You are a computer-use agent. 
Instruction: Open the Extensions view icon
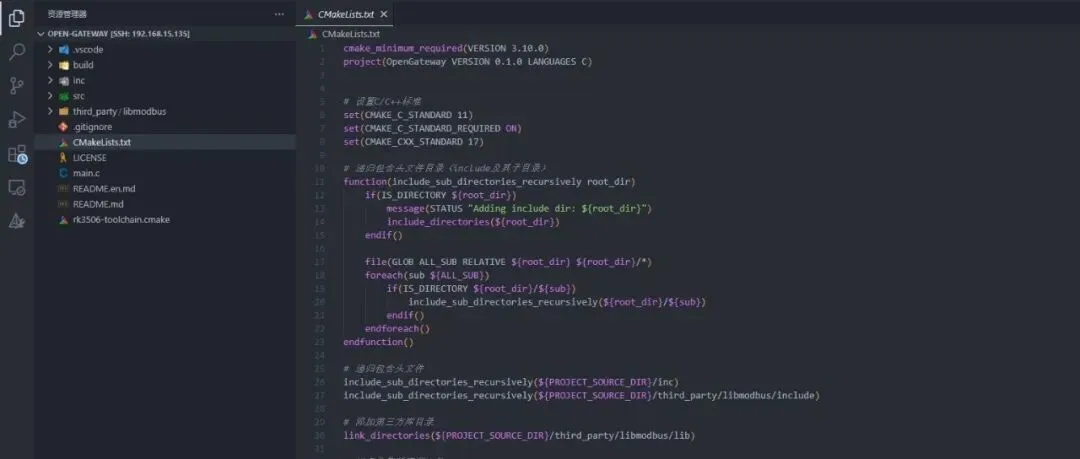tap(17, 154)
